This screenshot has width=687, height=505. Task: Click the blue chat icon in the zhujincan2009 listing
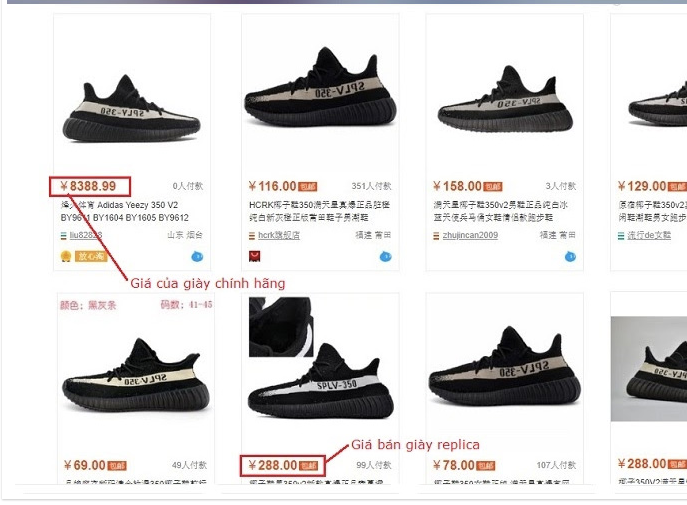point(570,257)
